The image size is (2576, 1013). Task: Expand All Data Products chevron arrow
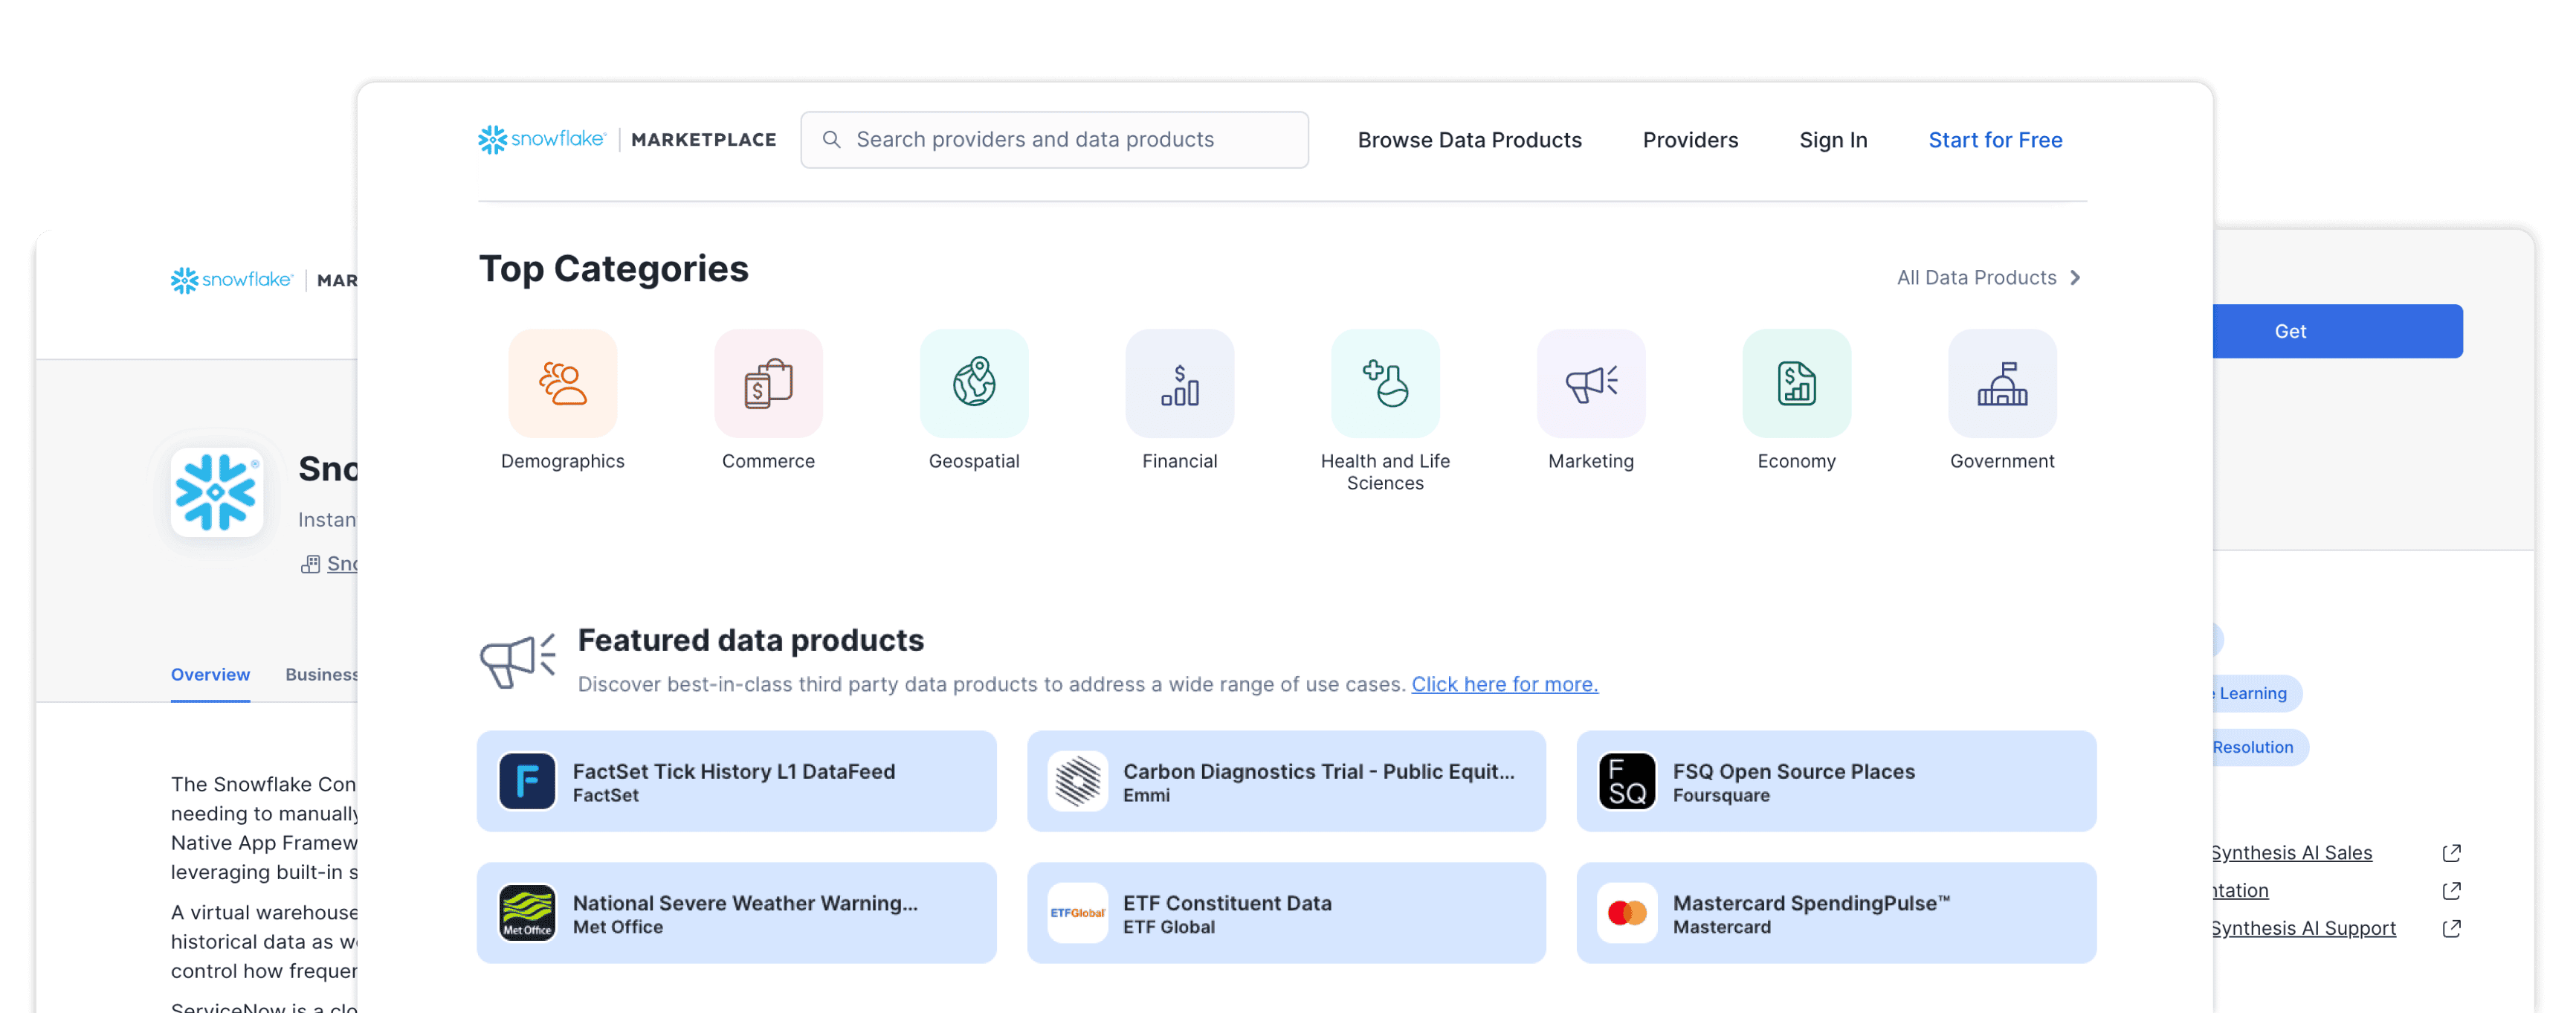click(x=2075, y=278)
